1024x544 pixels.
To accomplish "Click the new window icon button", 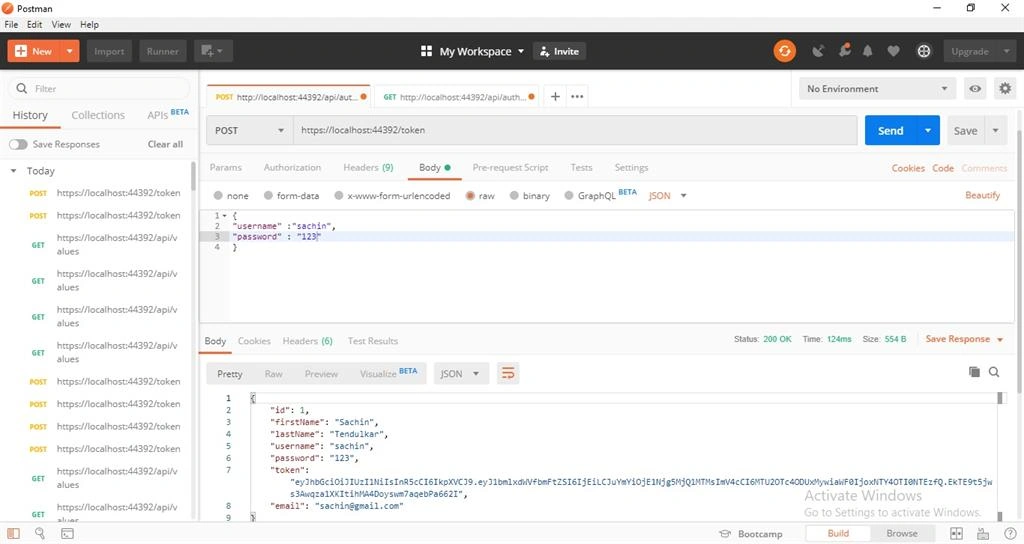I will [213, 51].
